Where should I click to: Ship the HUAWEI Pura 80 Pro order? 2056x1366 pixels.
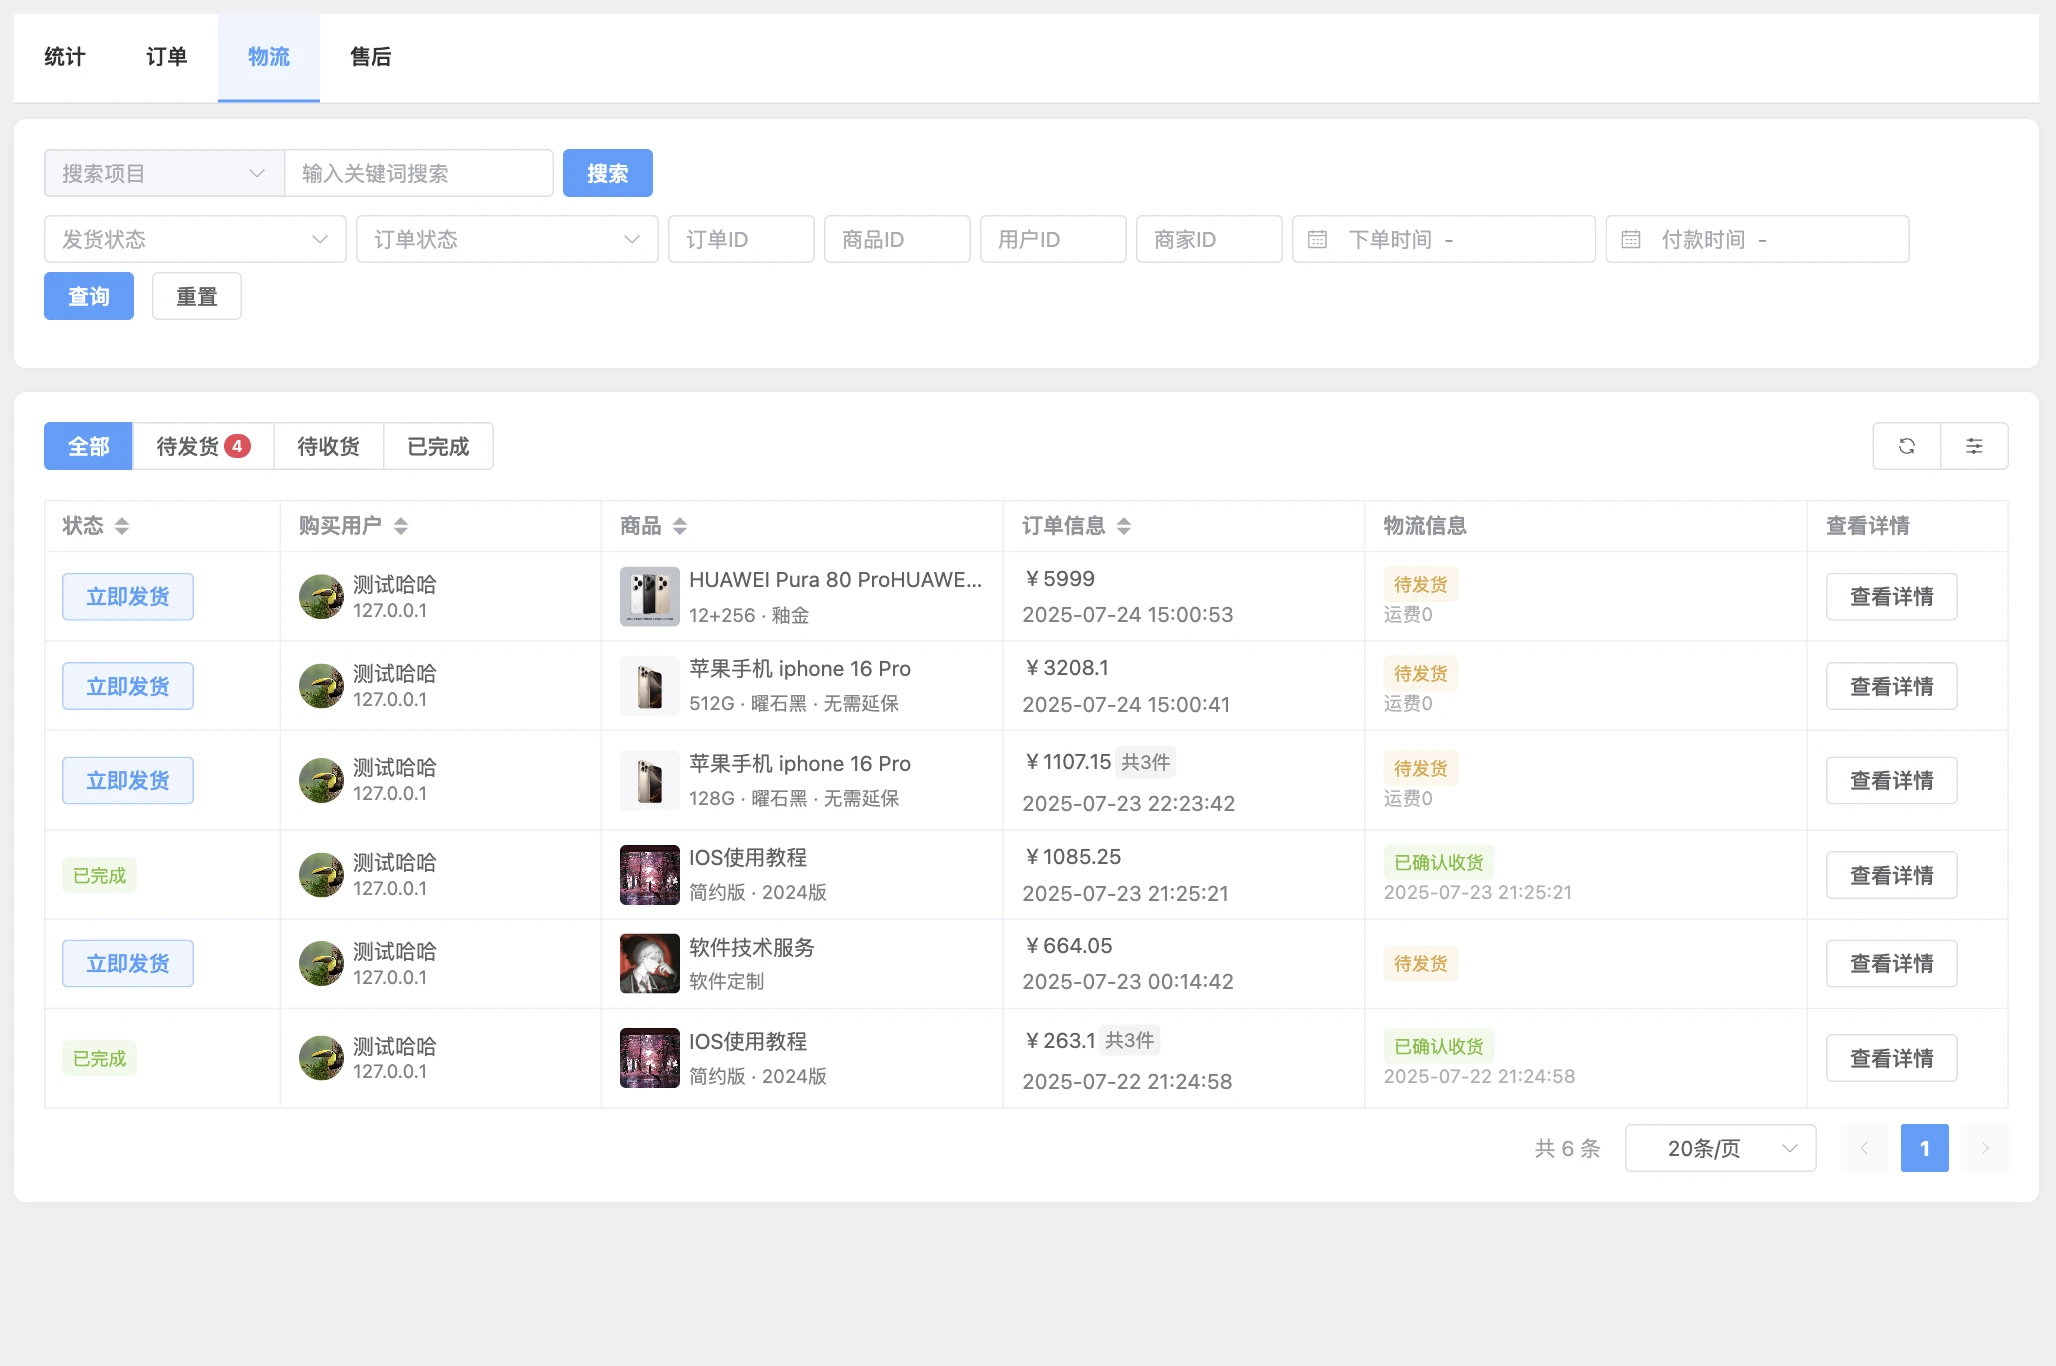pyautogui.click(x=127, y=596)
